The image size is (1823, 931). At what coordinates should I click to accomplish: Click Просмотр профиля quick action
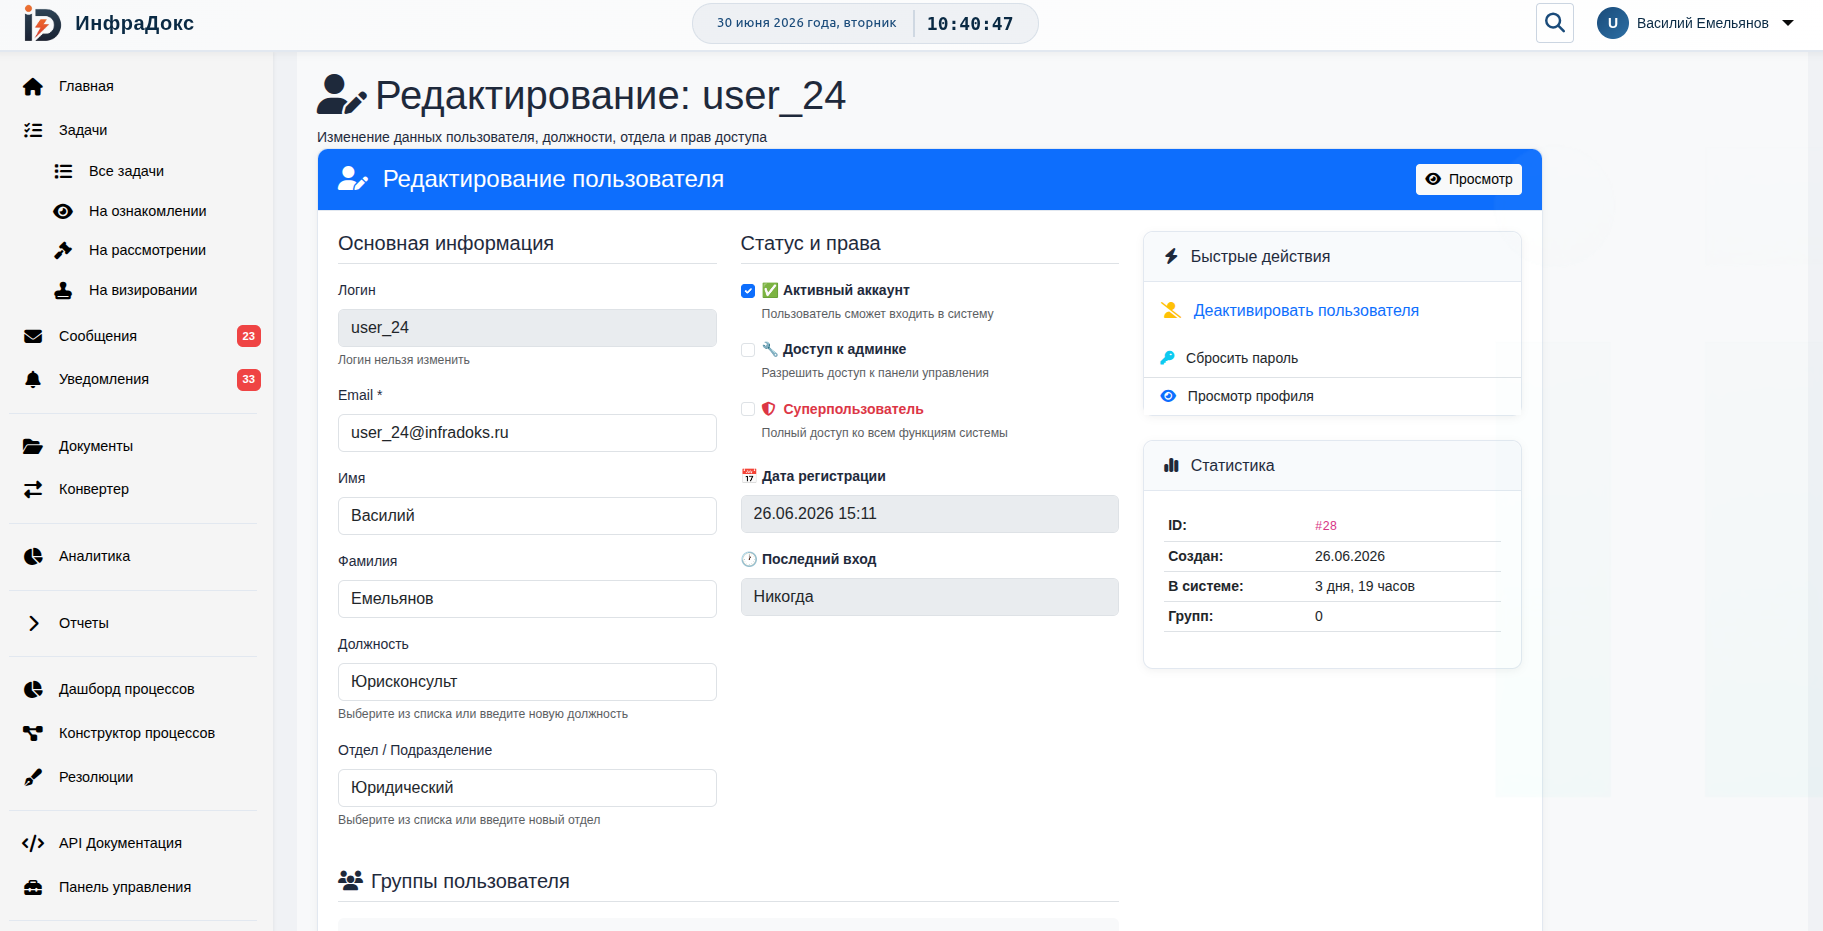tap(1250, 396)
